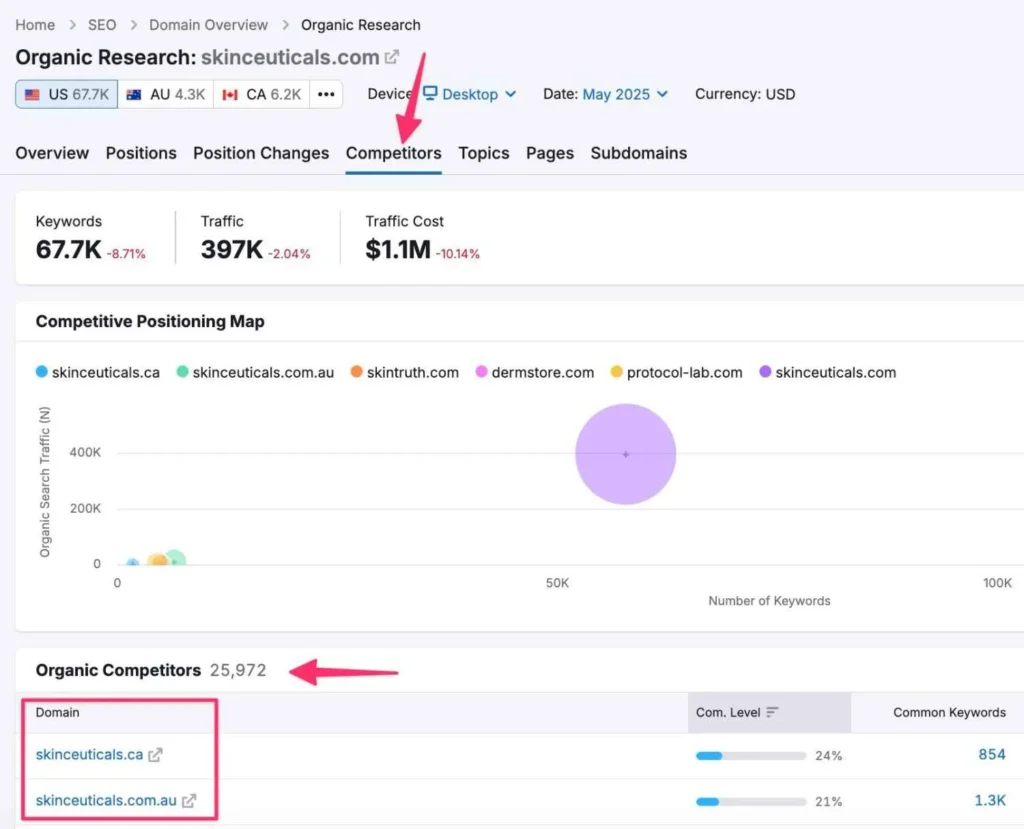The height and width of the screenshot is (829, 1024).
Task: Open the Desktop device dropdown
Action: 470,94
